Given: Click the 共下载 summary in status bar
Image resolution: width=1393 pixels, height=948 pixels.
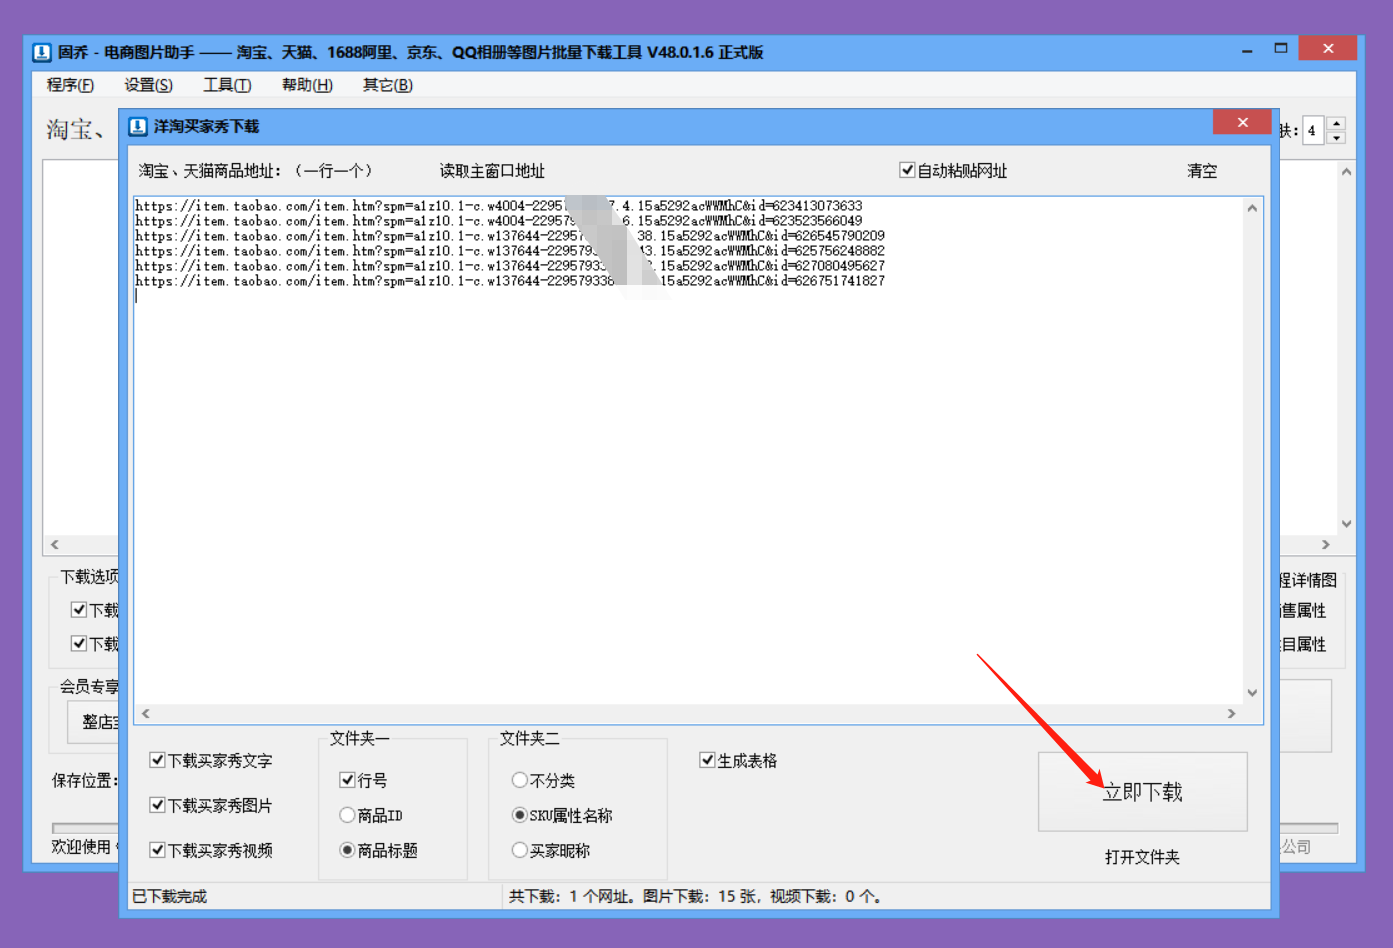Looking at the screenshot, I should 695,896.
